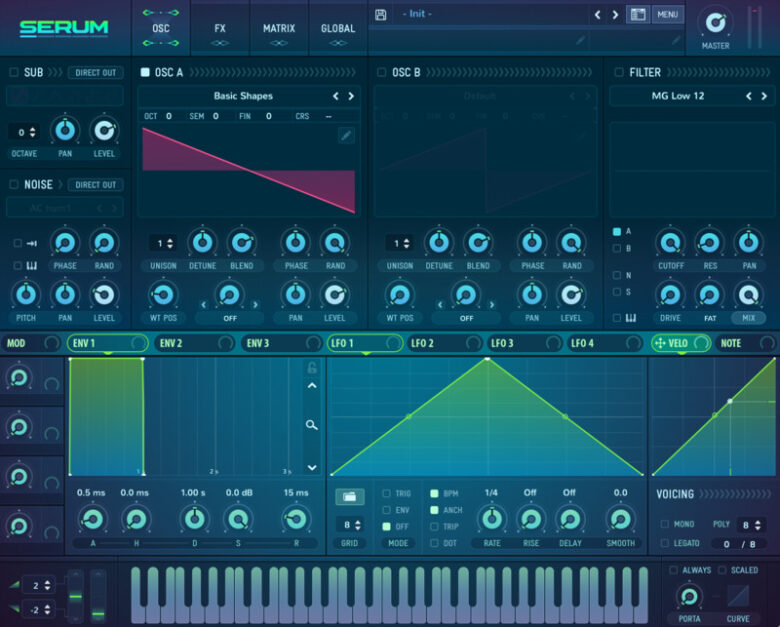Select the LFO 2 modulation tab

point(445,343)
